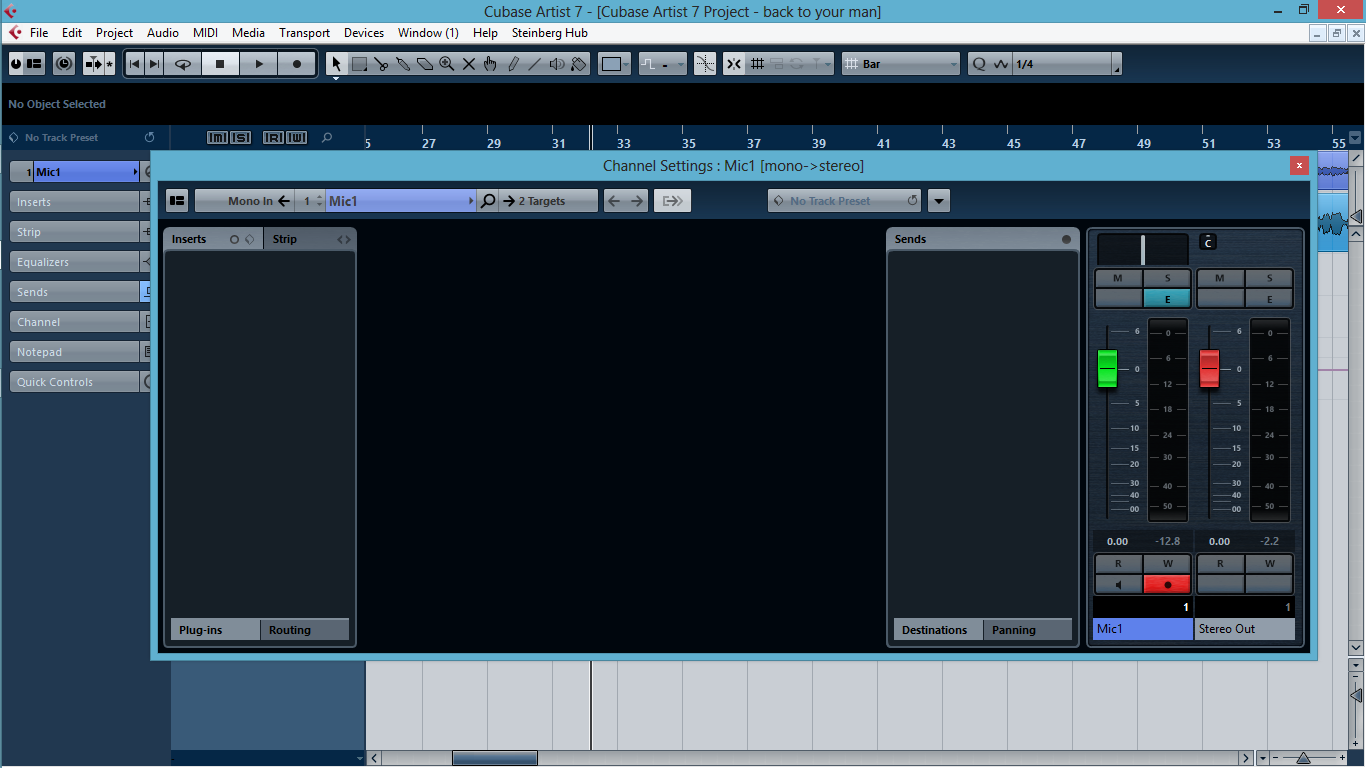Viewport: 1366px width, 768px height.
Task: Select the Range Selection tool
Action: click(359, 64)
